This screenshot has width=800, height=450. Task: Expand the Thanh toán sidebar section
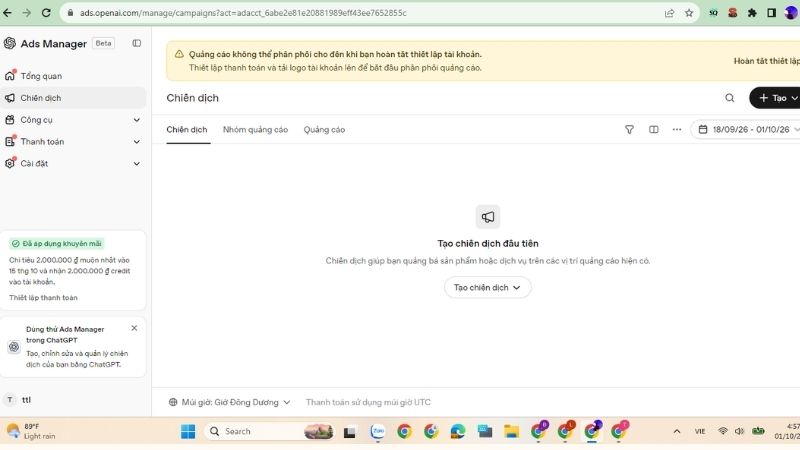tap(73, 142)
